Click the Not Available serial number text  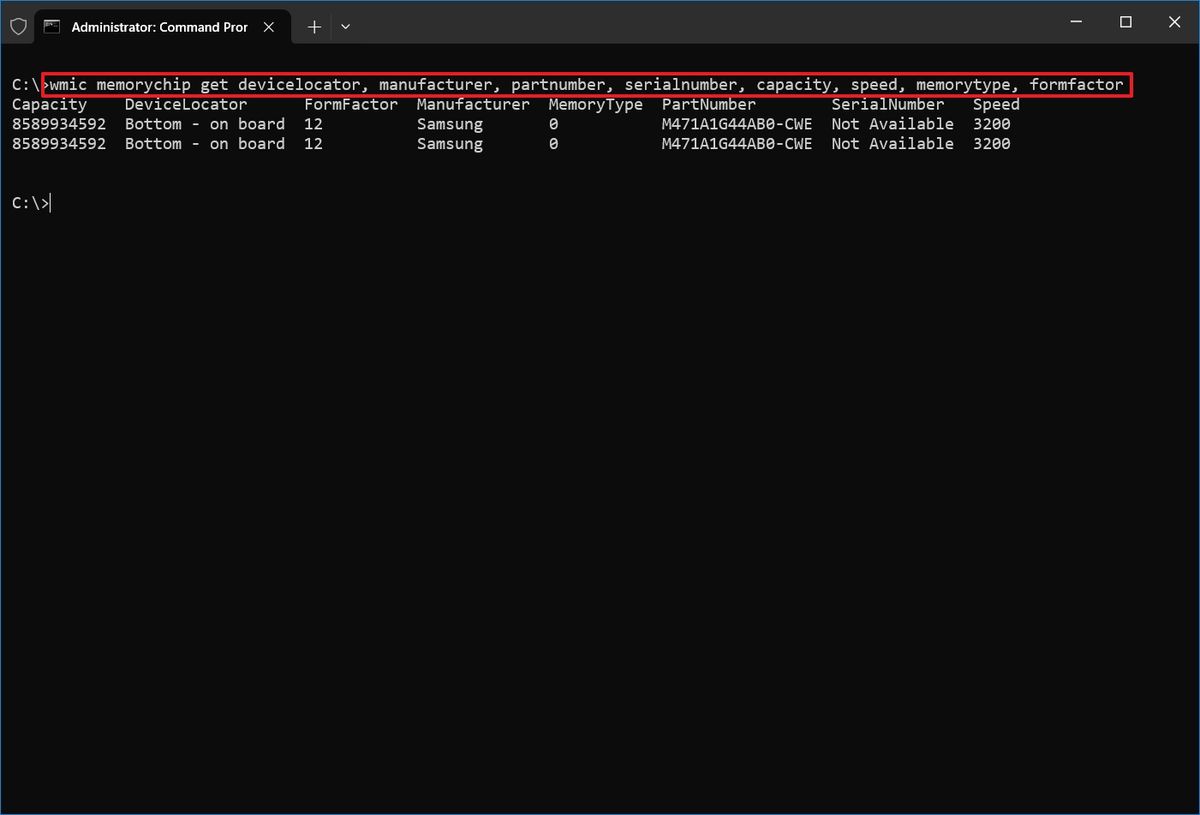point(890,123)
